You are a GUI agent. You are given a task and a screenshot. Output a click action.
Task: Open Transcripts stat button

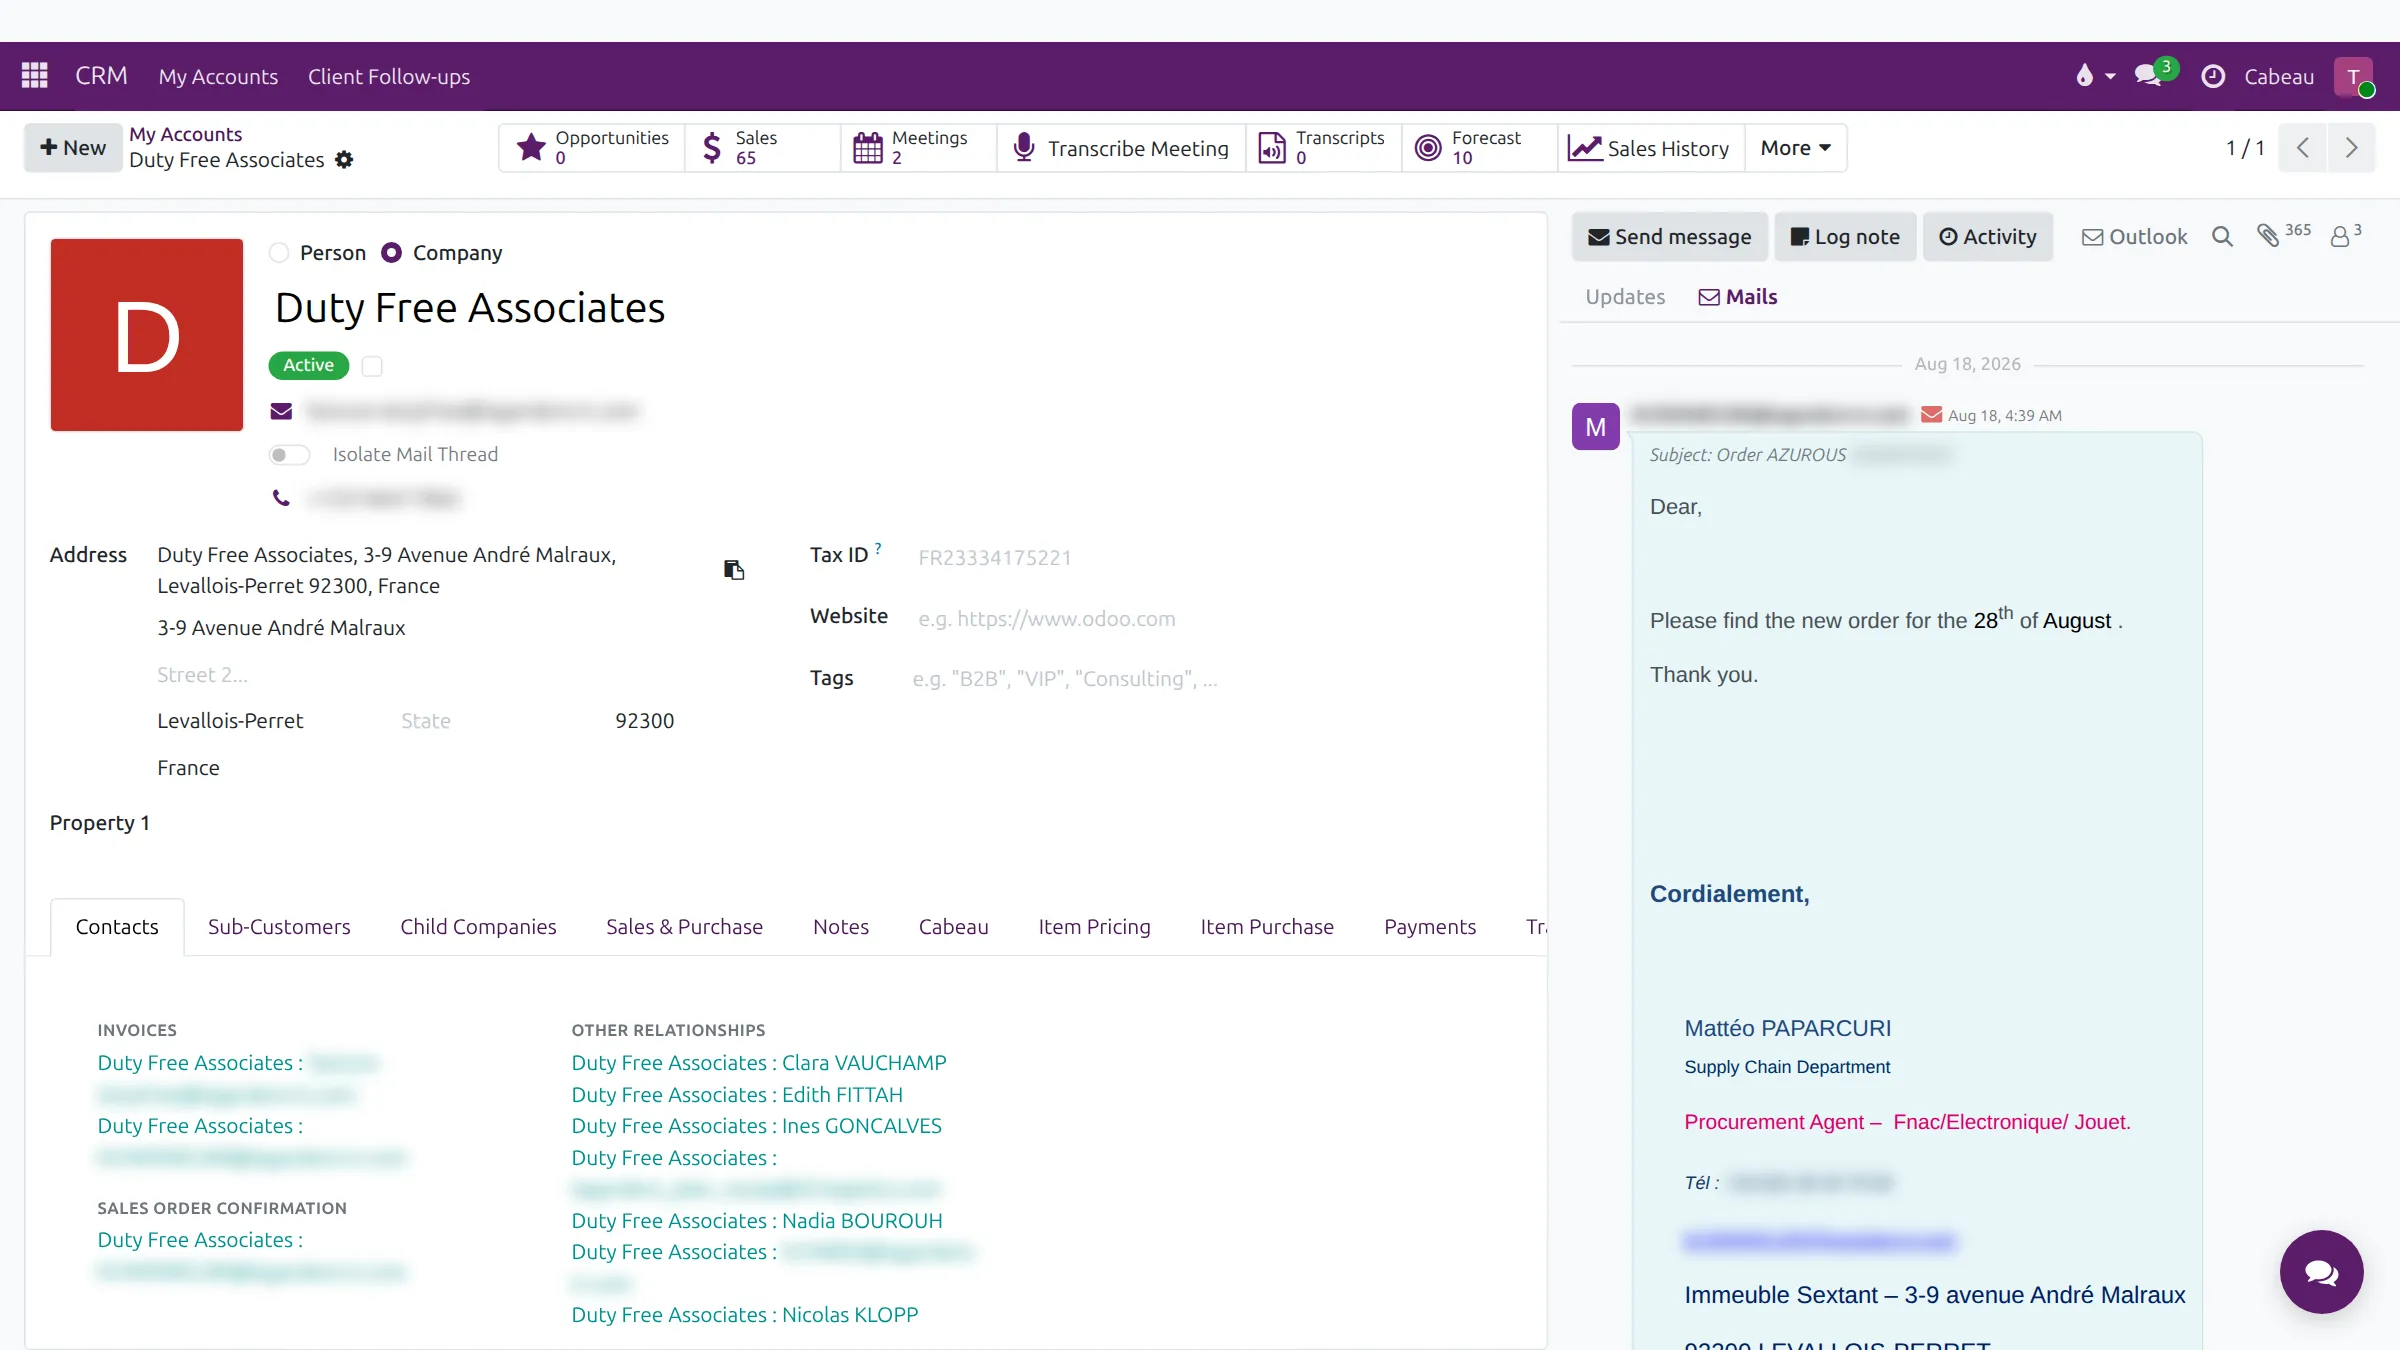click(1324, 148)
